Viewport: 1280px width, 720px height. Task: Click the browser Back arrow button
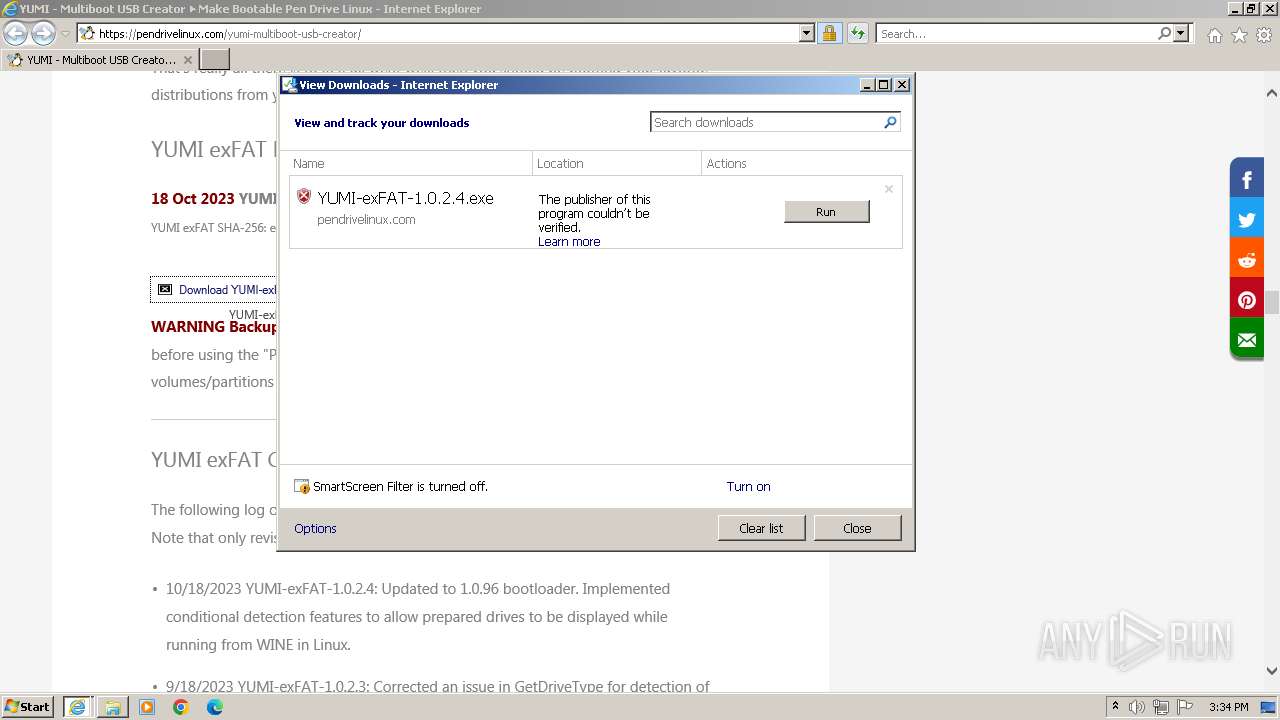pyautogui.click(x=15, y=34)
